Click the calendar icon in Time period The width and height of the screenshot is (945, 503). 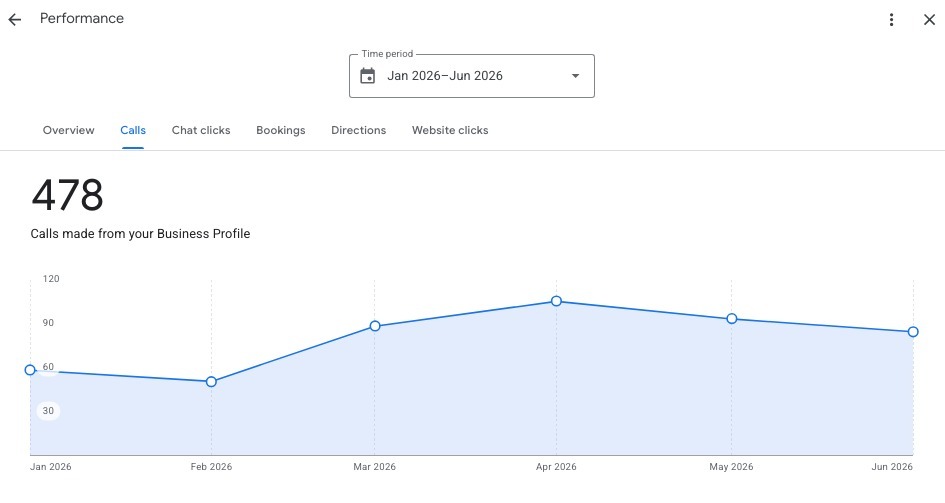368,76
